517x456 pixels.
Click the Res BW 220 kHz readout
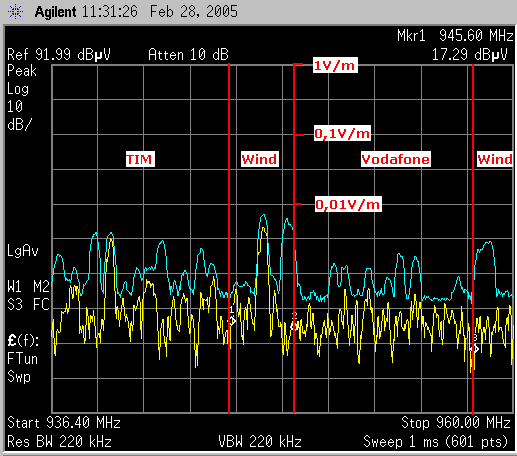pos(59,442)
